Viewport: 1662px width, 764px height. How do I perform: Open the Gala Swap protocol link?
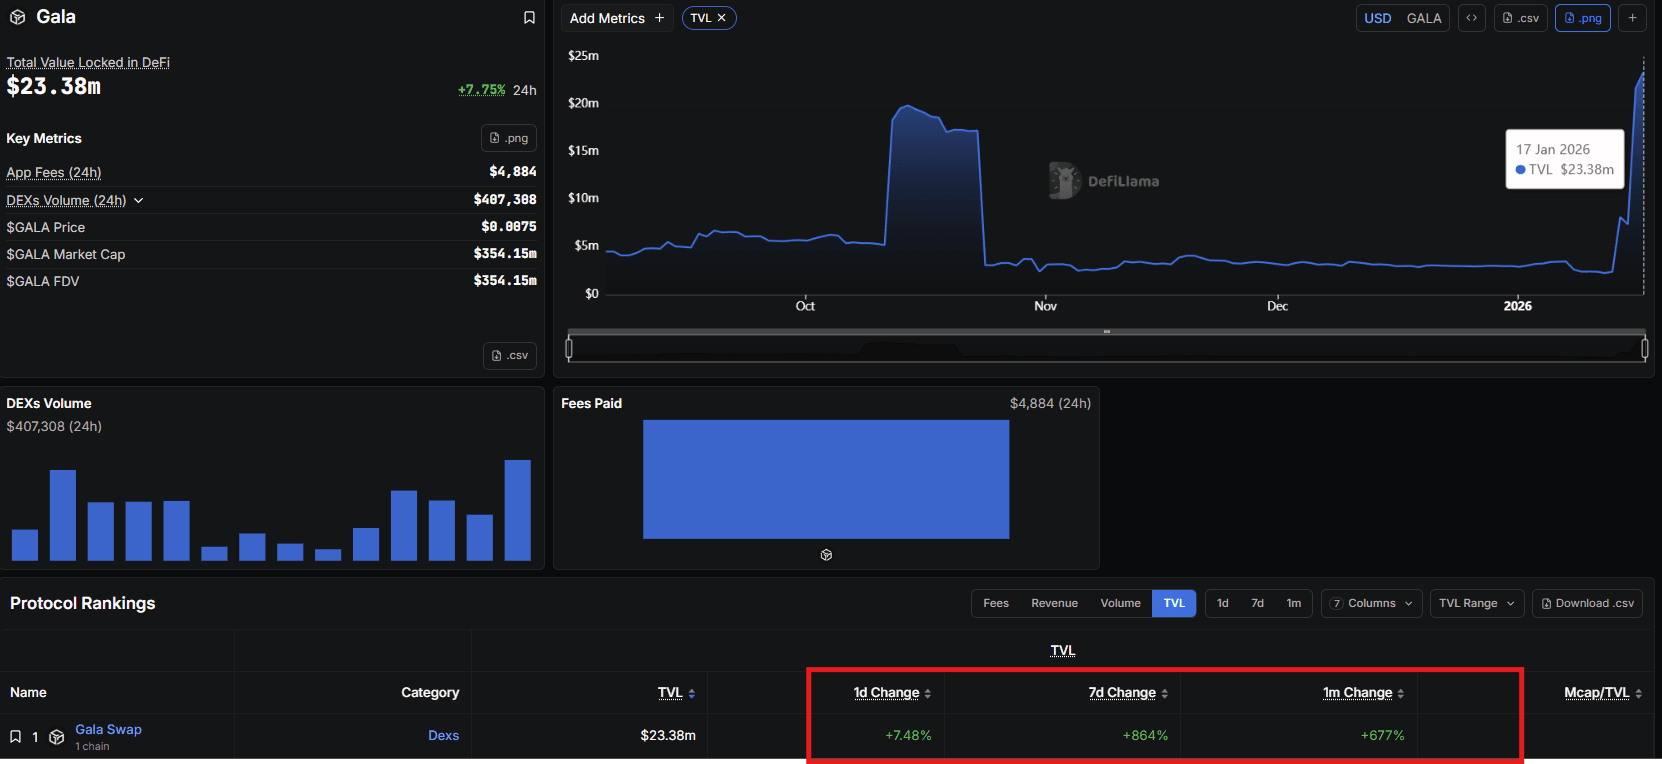[108, 730]
